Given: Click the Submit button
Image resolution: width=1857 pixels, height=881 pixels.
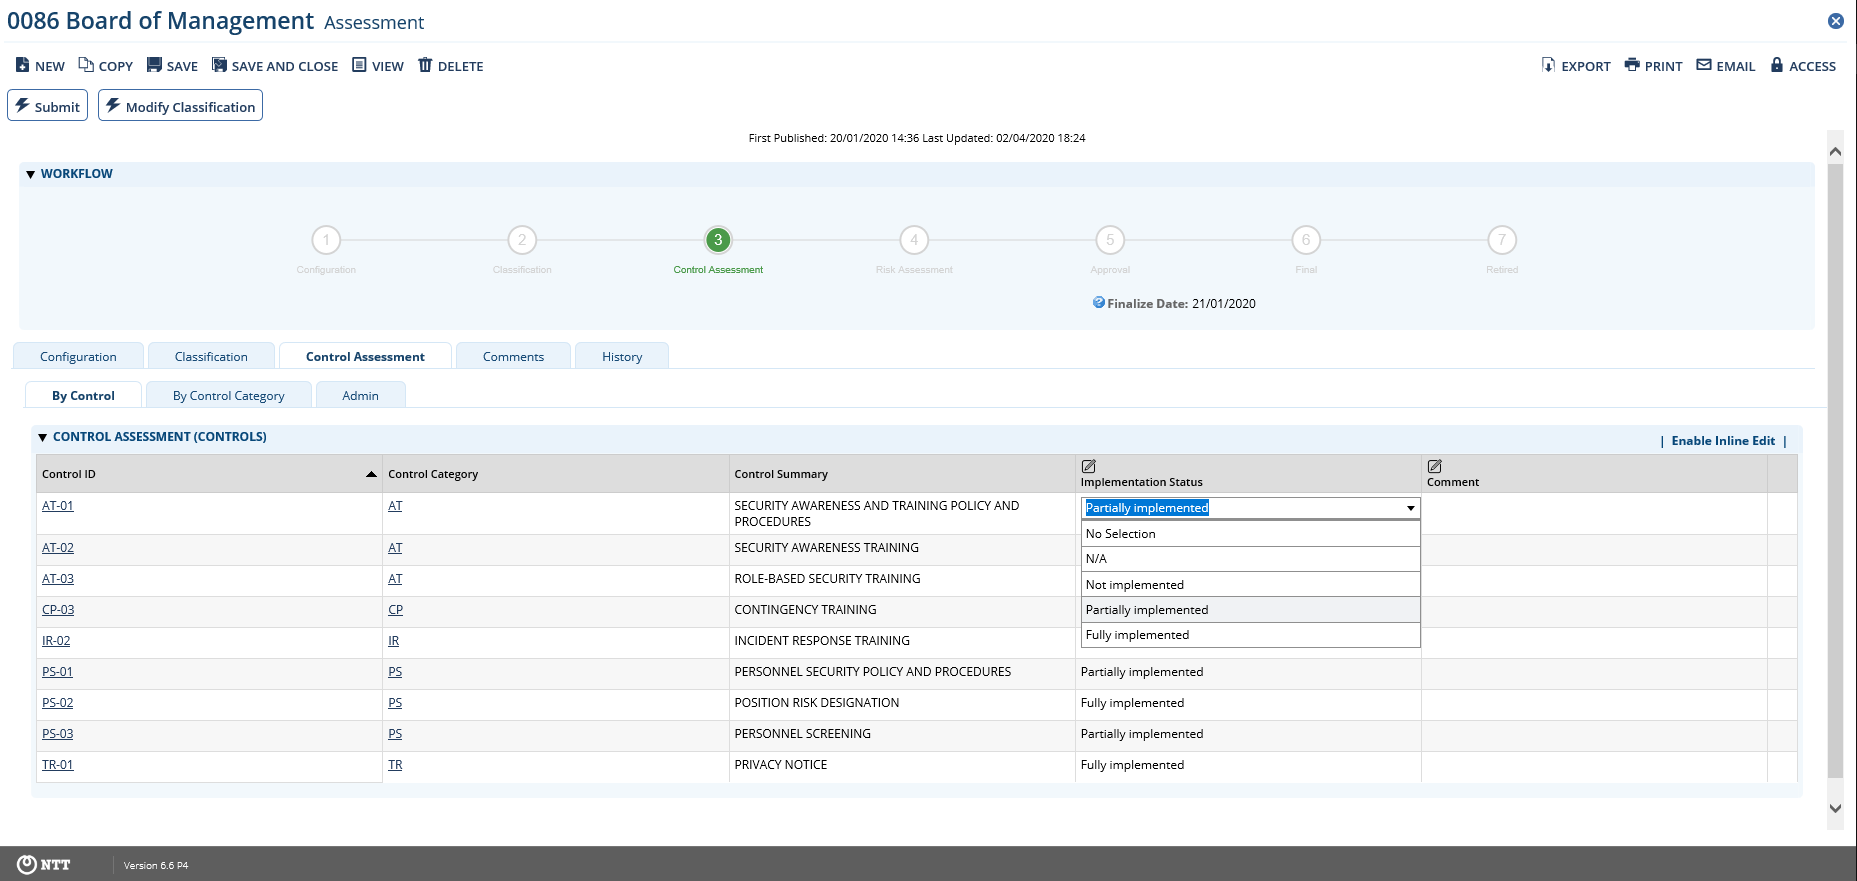Looking at the screenshot, I should tap(48, 106).
